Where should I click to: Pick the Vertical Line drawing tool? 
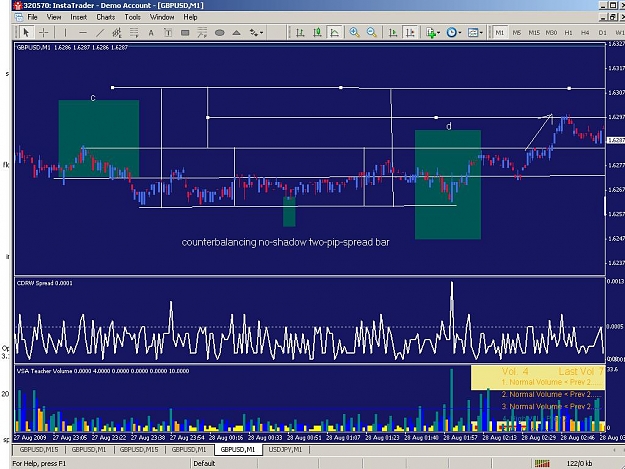pyautogui.click(x=65, y=33)
